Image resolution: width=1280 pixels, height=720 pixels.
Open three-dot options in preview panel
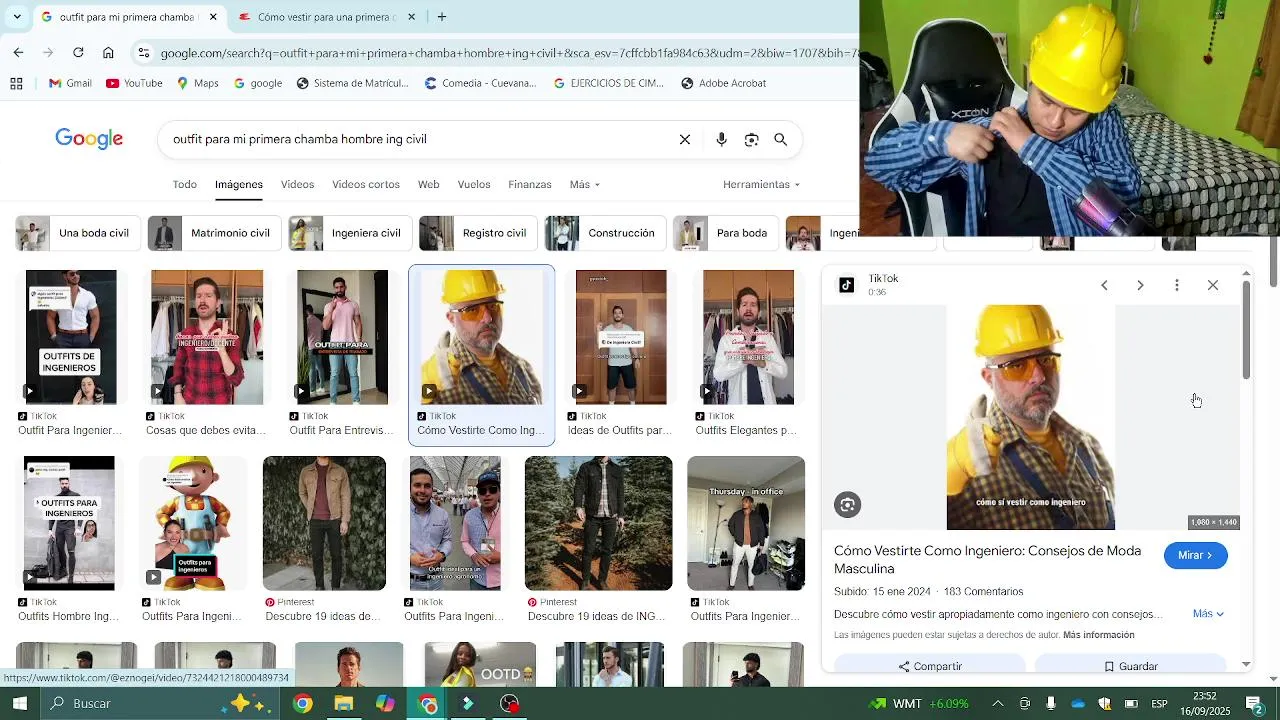coord(1177,285)
